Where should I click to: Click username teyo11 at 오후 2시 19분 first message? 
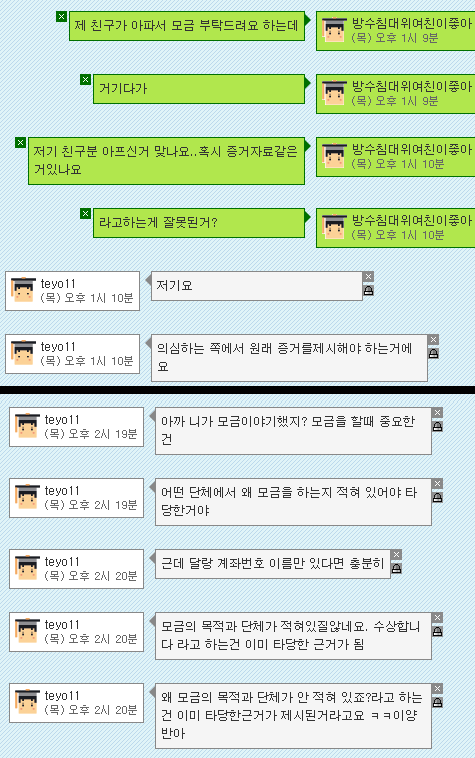tap(62, 420)
